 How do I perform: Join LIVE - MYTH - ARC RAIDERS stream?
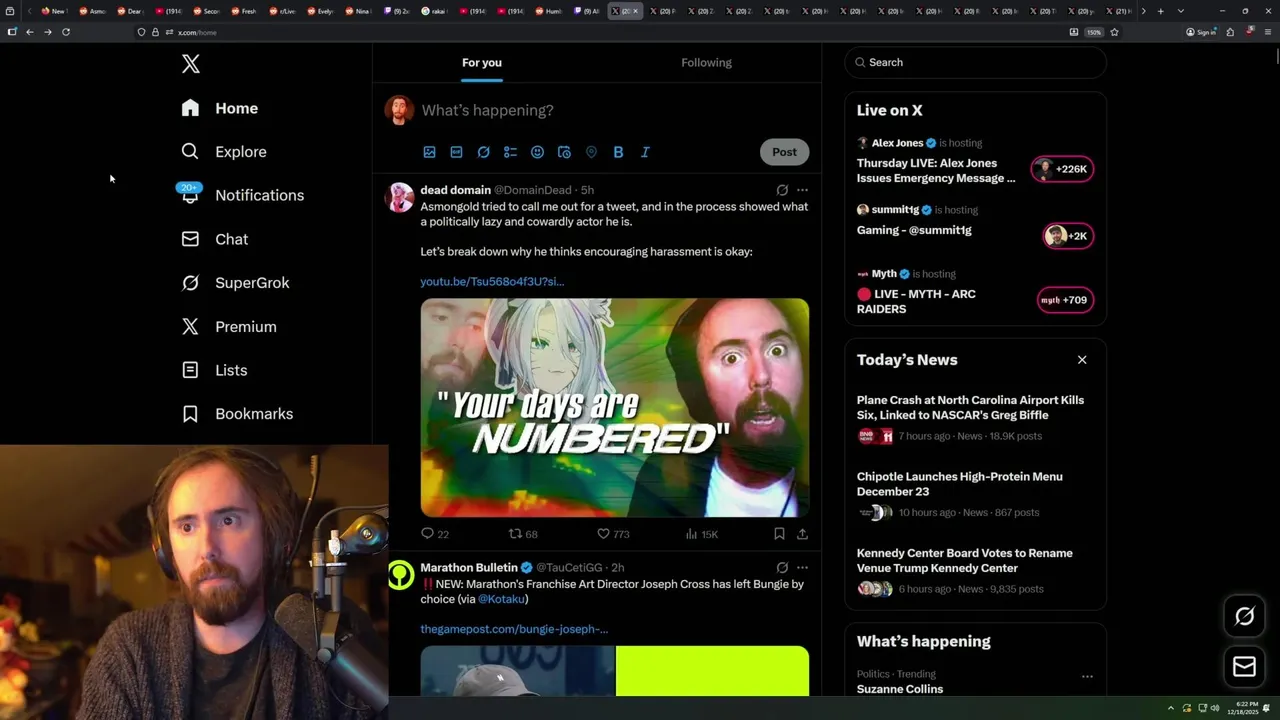coord(916,301)
